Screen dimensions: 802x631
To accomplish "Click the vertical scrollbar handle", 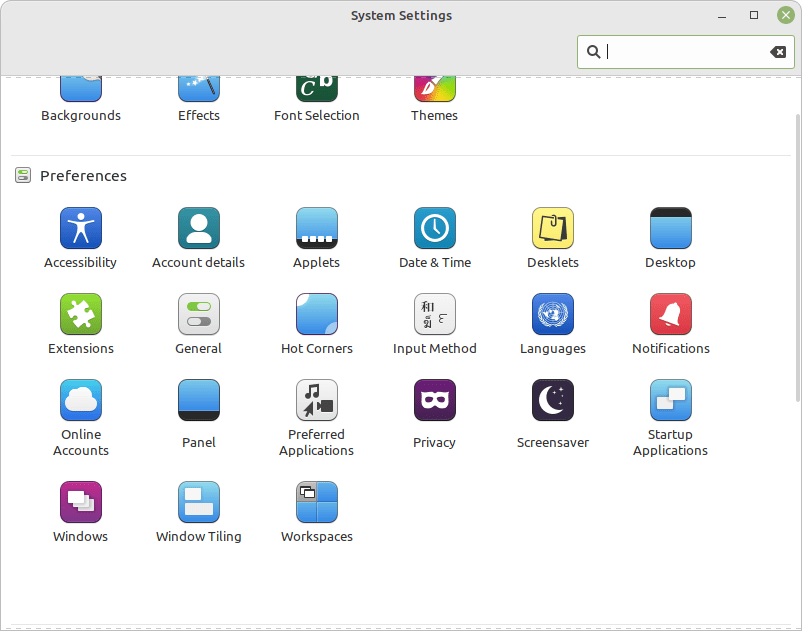I will [x=798, y=258].
